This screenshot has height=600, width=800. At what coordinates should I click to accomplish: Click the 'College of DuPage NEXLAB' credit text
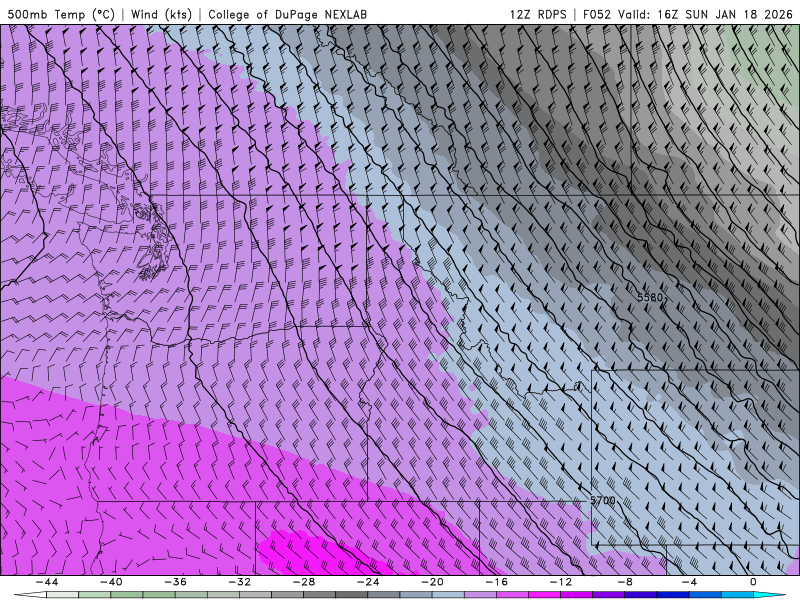(287, 14)
